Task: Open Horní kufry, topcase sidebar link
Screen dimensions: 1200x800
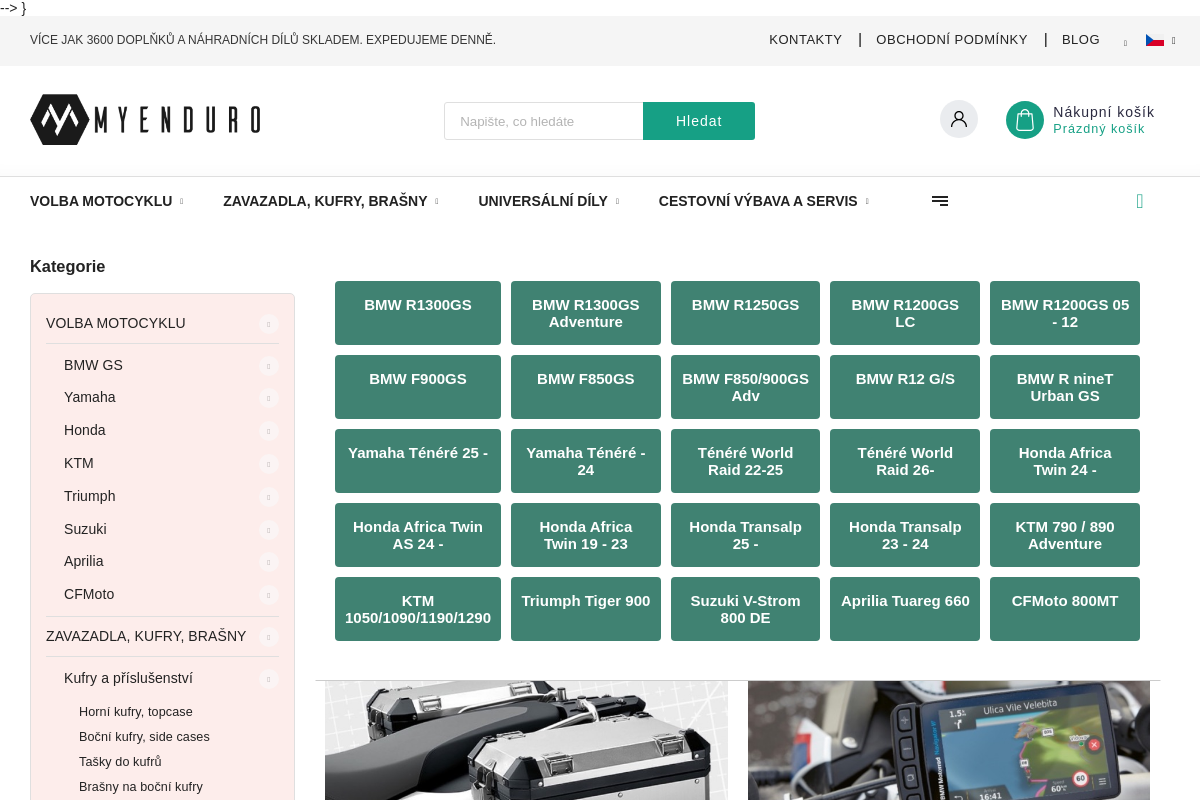Action: tap(136, 712)
